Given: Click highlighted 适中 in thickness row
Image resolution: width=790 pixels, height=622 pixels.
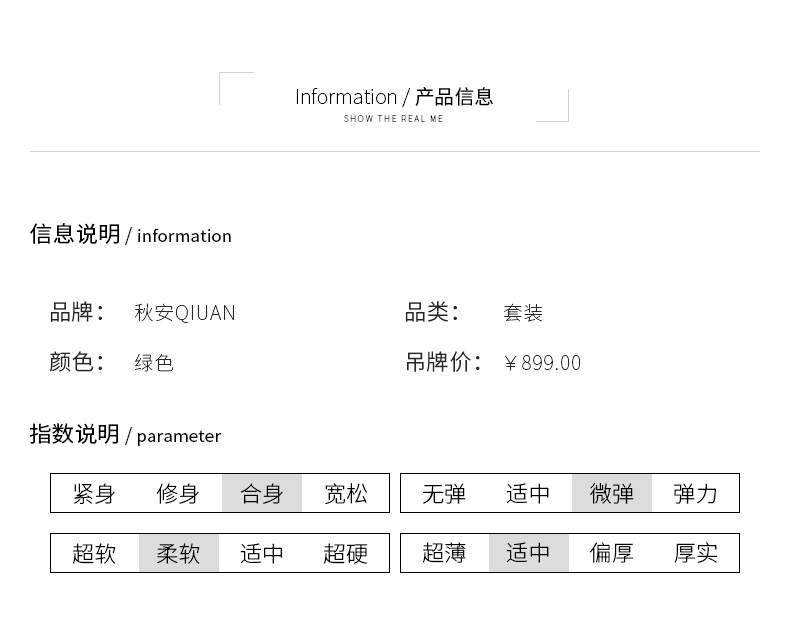Looking at the screenshot, I should tap(528, 553).
